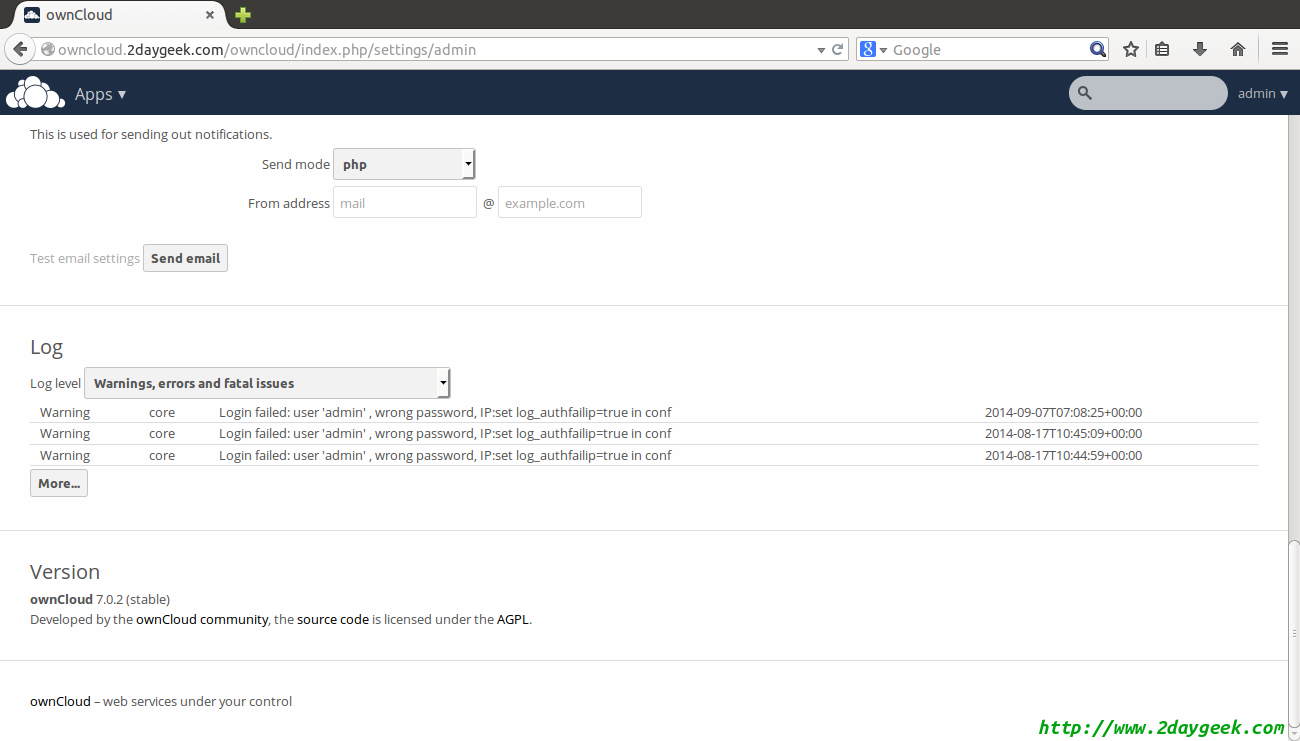Reload page with the refresh icon
The image size is (1300, 741).
837,49
